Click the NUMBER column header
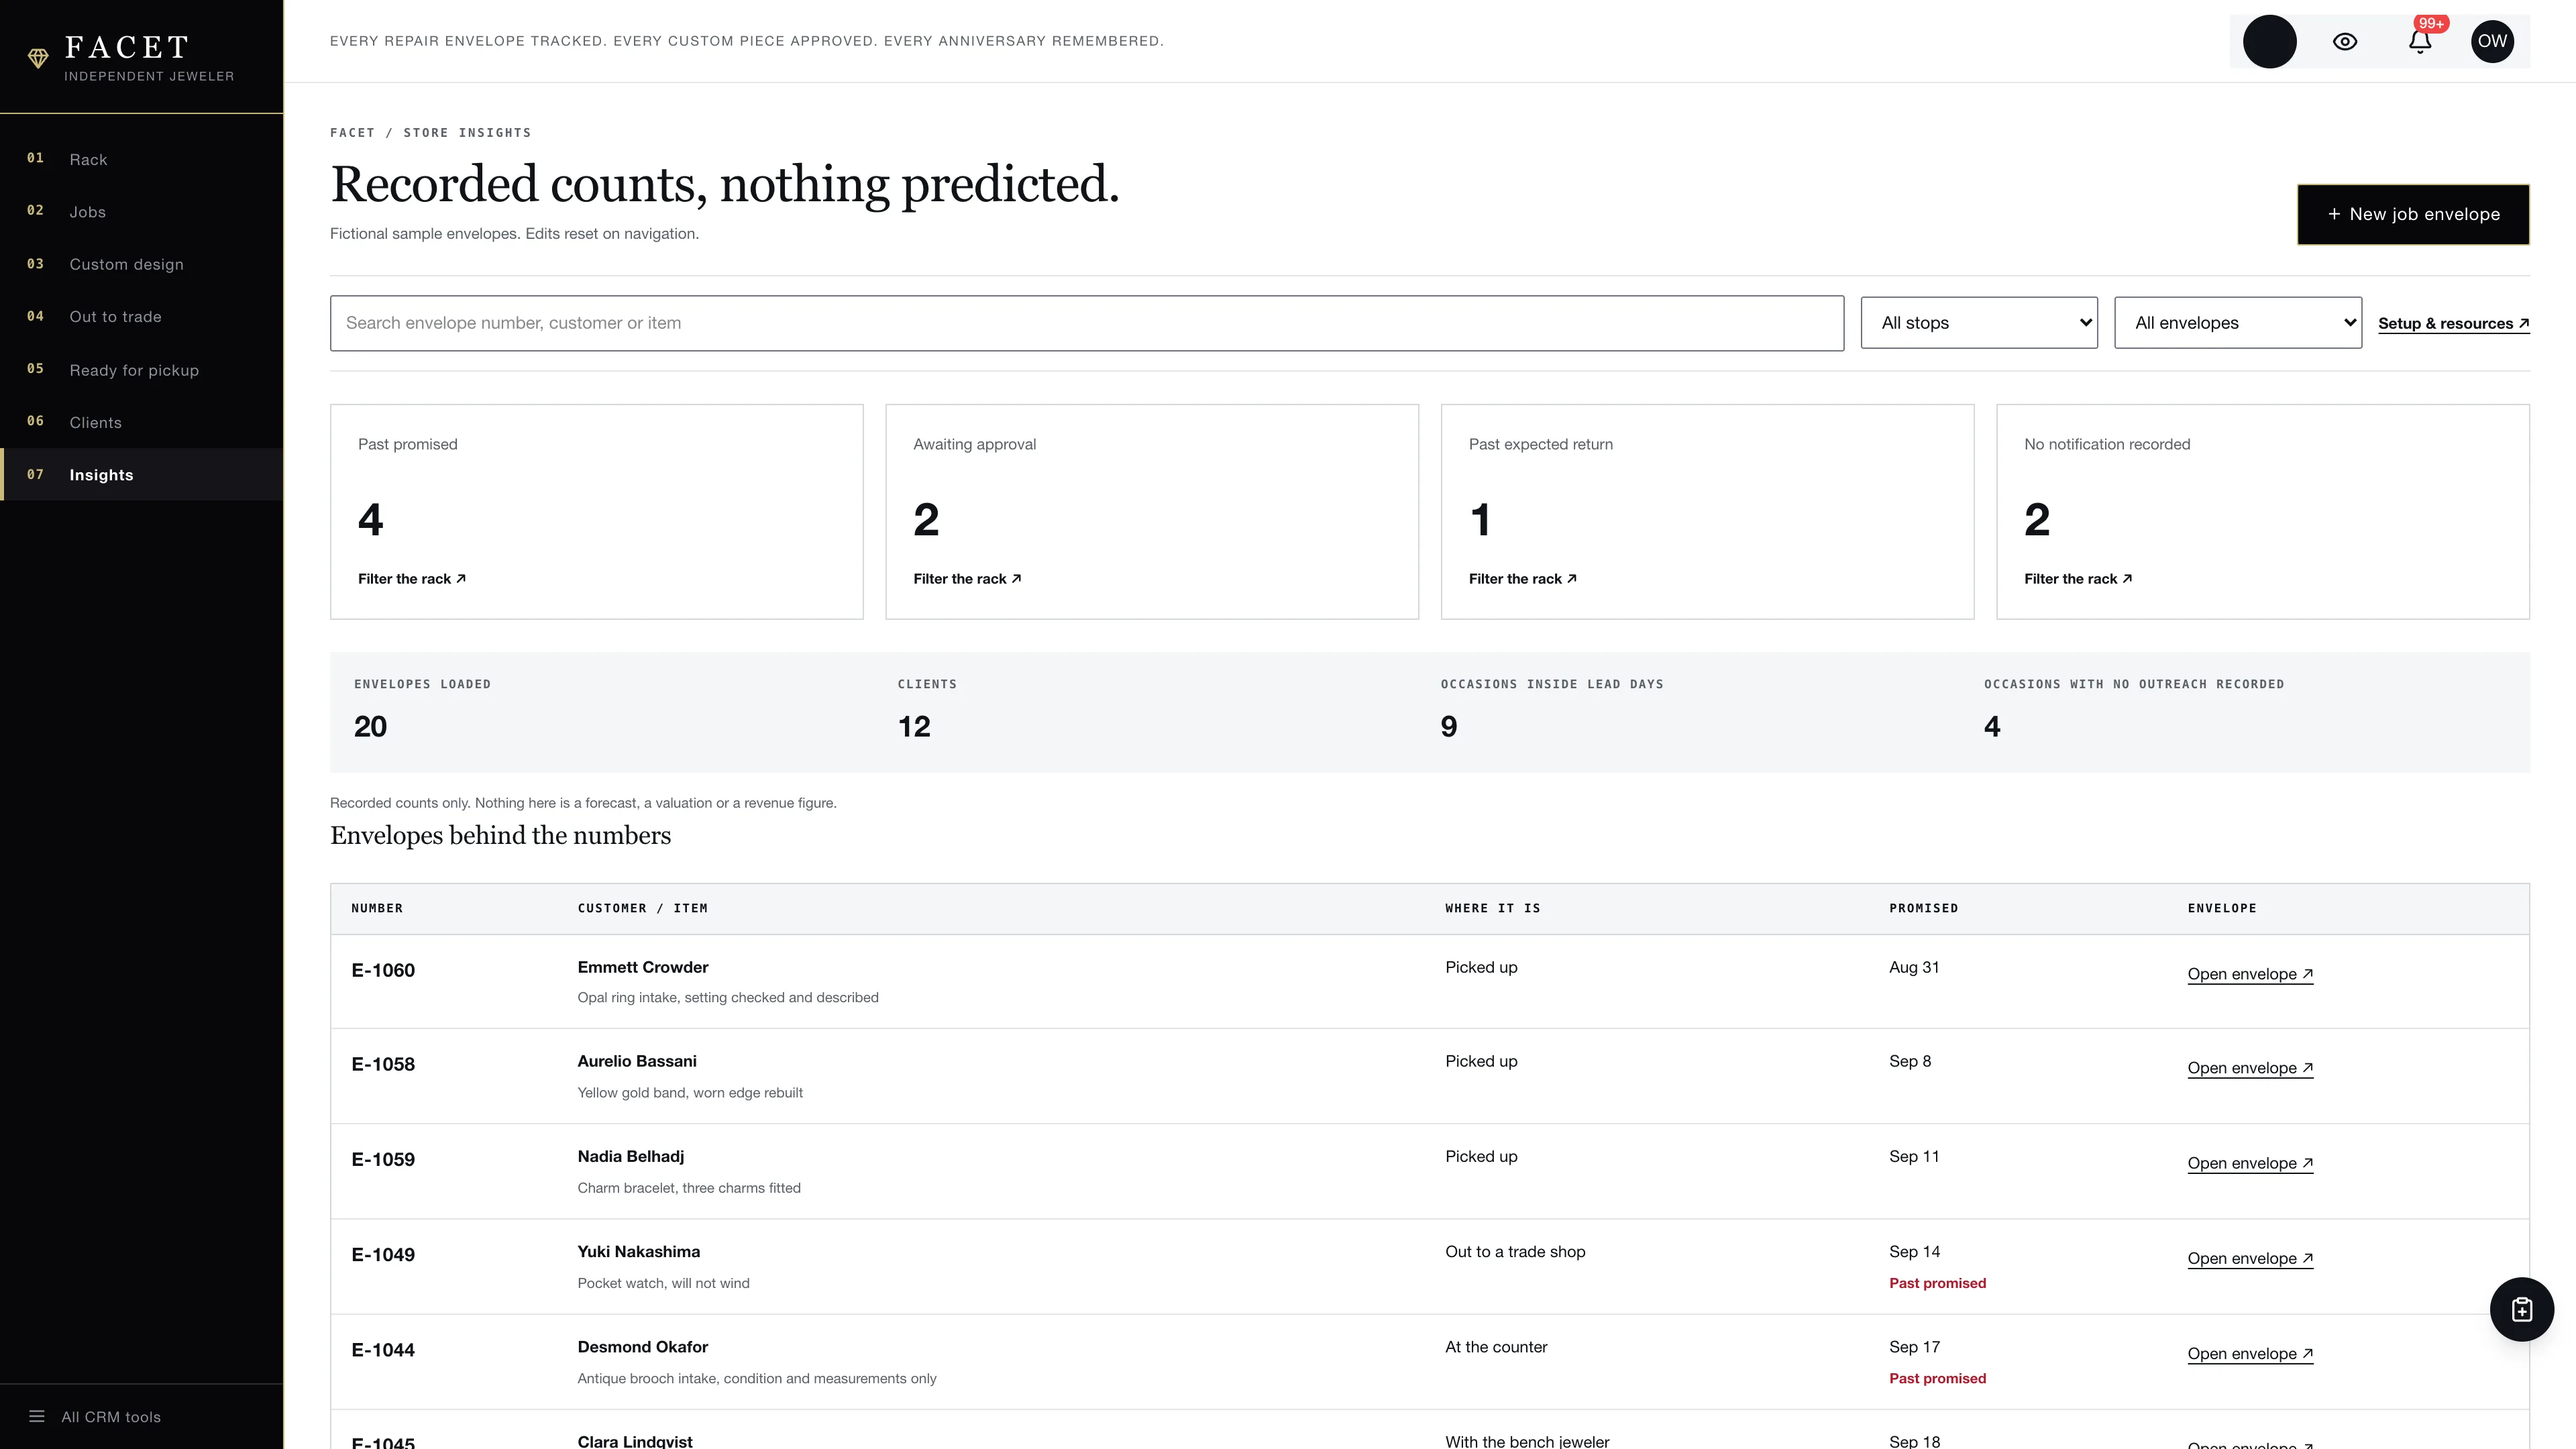The width and height of the screenshot is (2576, 1449). pyautogui.click(x=377, y=908)
